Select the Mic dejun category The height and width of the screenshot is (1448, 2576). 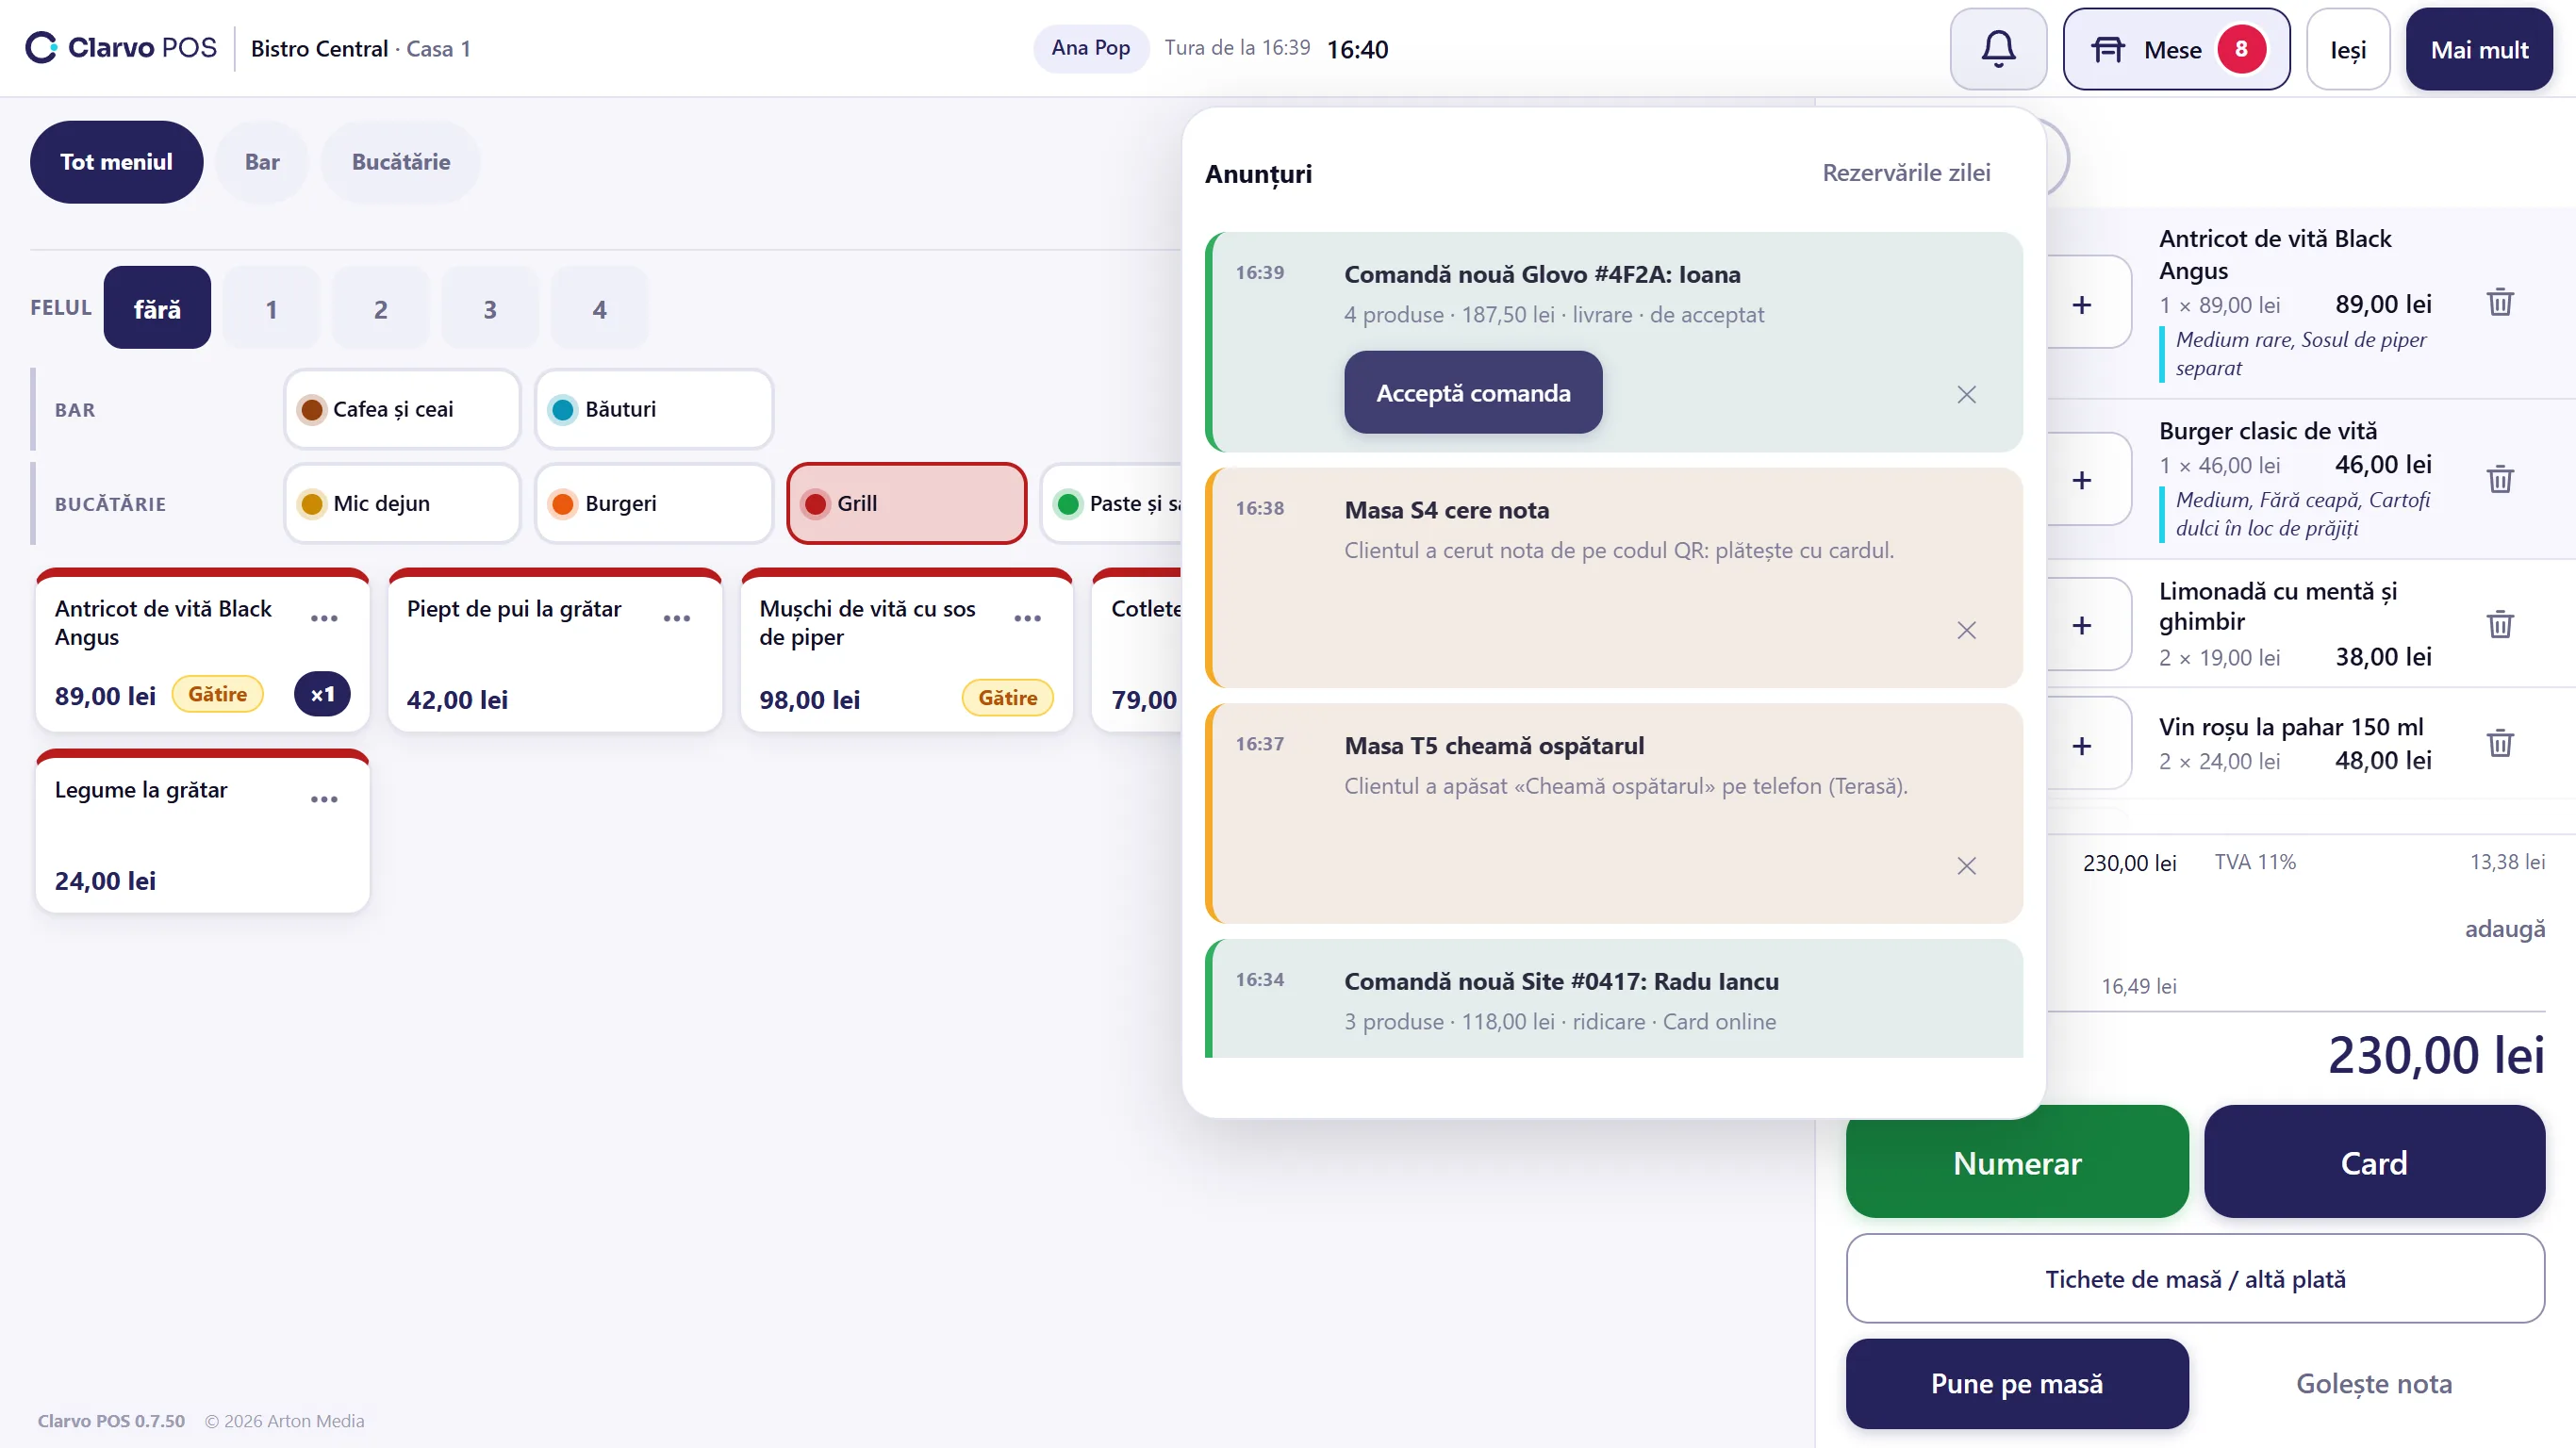pyautogui.click(x=402, y=503)
